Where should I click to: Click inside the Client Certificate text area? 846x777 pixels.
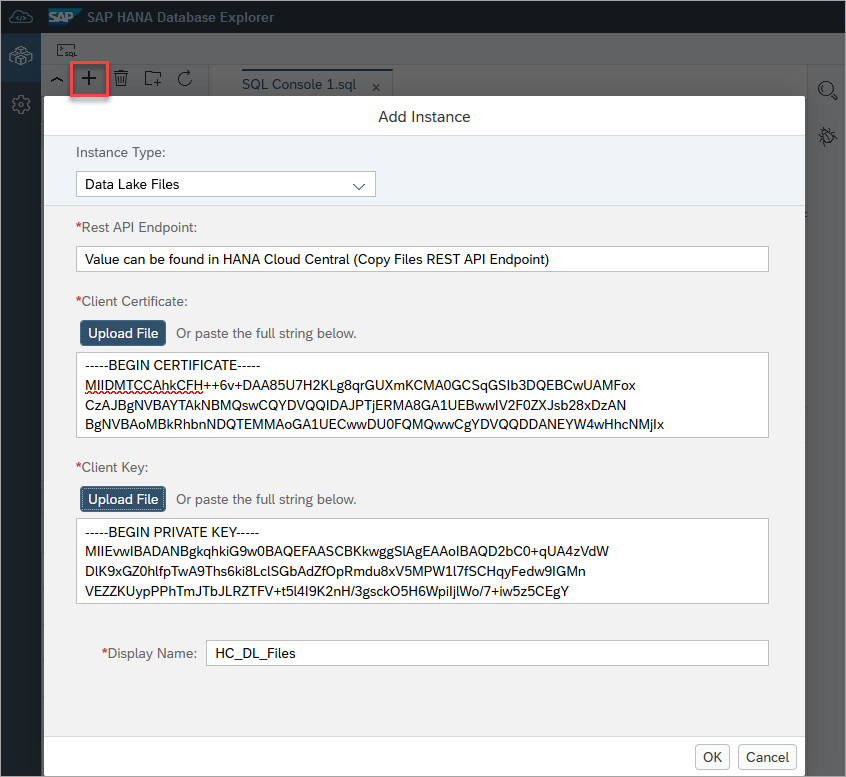click(x=422, y=395)
